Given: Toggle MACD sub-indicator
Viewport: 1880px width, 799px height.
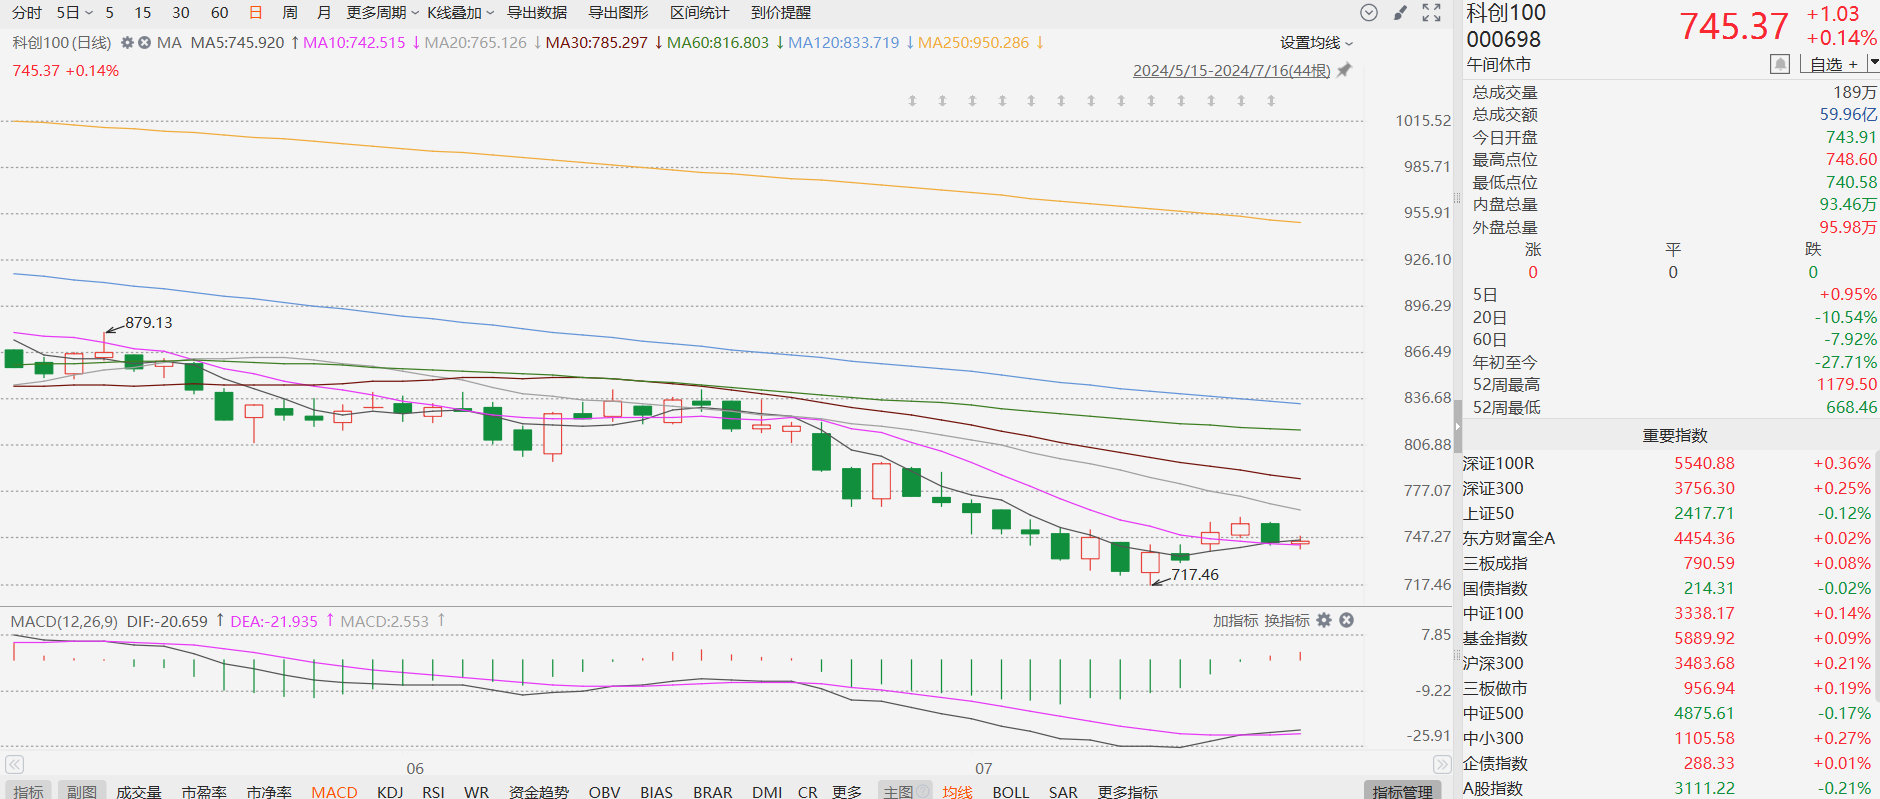Looking at the screenshot, I should tap(334, 791).
